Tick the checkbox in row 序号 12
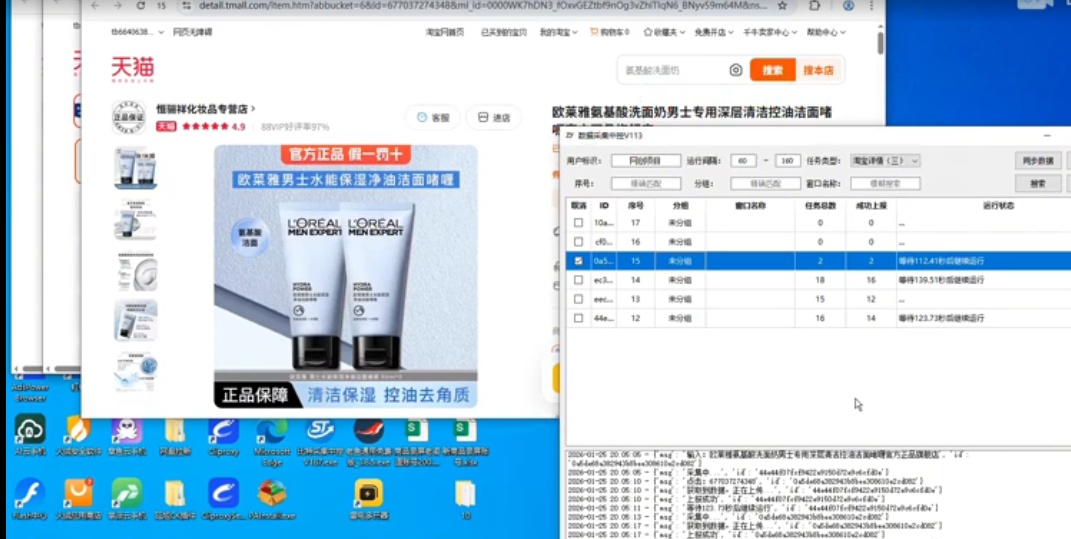 coord(579,318)
